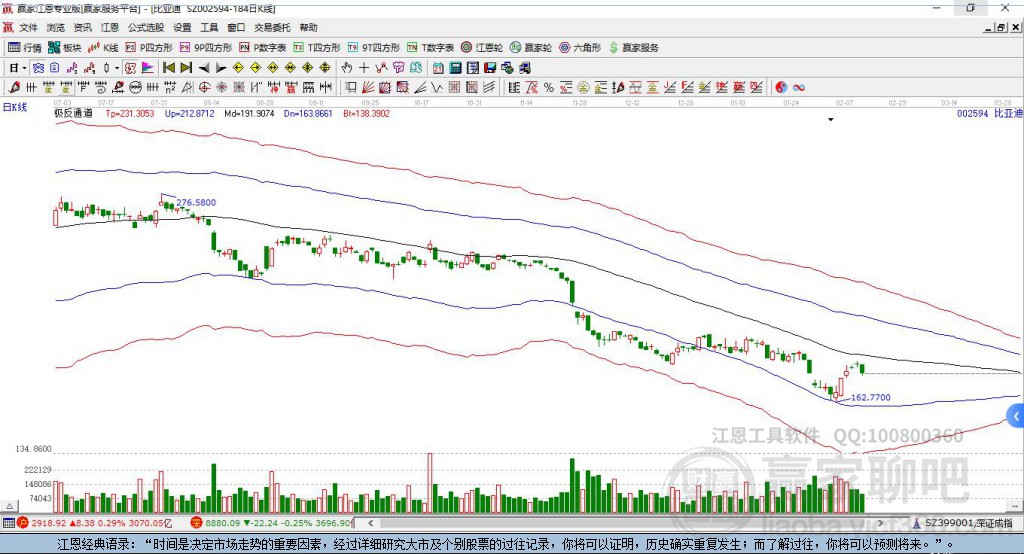Open the calendar icon in toolbar

438,68
